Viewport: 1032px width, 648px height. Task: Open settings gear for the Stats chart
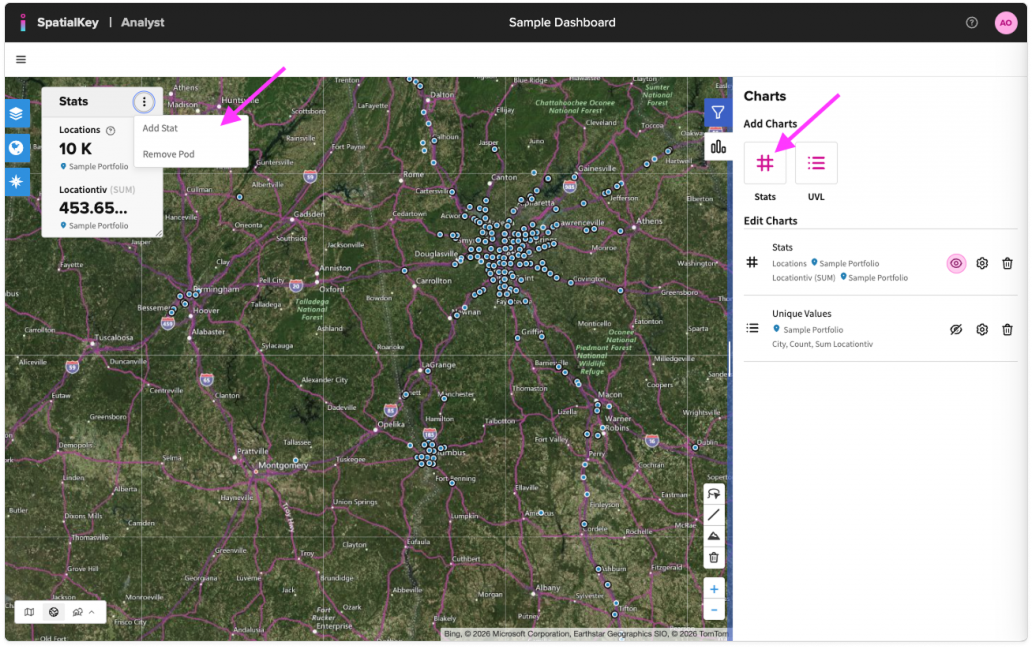point(982,263)
